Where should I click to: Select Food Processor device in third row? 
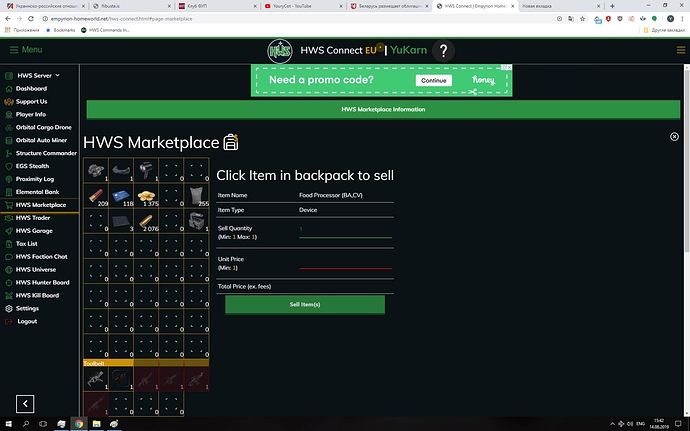click(x=196, y=221)
